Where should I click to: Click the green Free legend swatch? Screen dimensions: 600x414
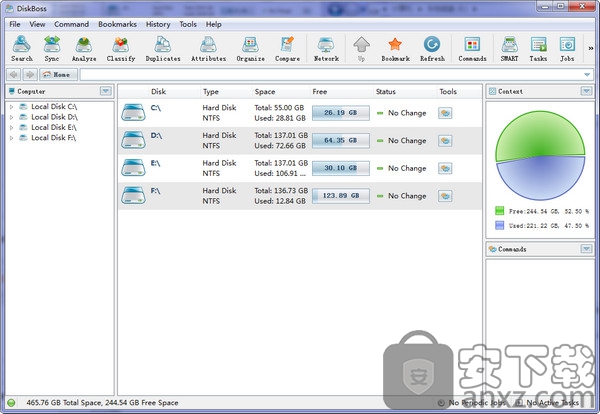pyautogui.click(x=499, y=211)
